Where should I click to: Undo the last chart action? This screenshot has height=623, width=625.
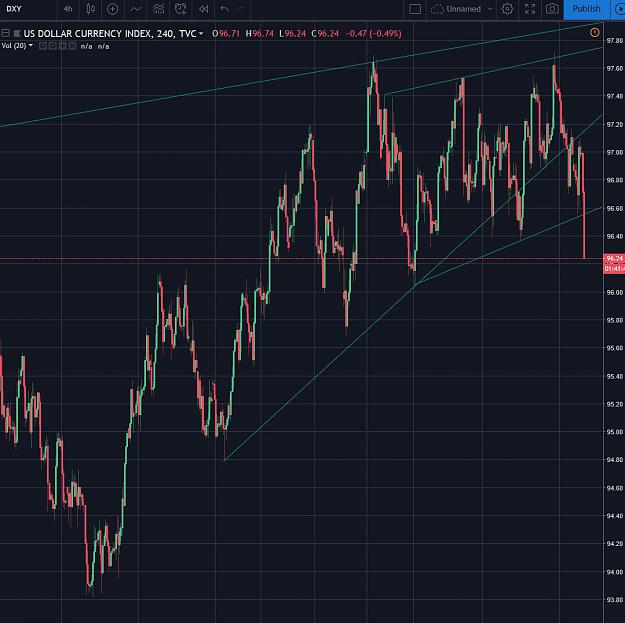(x=224, y=9)
